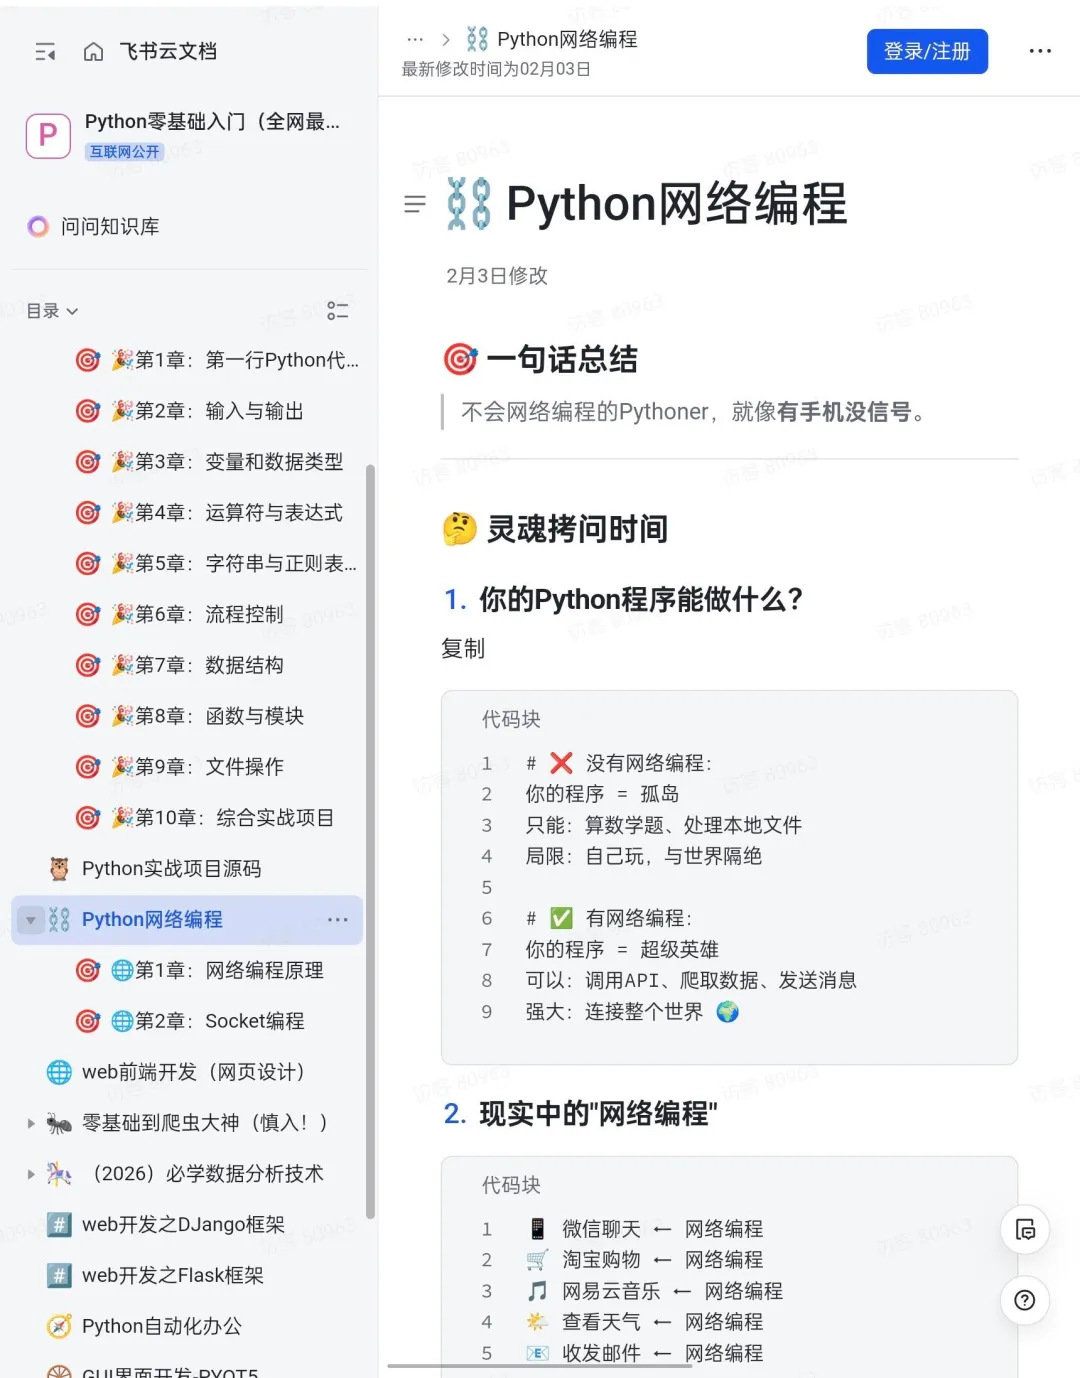This screenshot has height=1378, width=1080.
Task: Open Python零基础入门 knowledge base title
Action: pyautogui.click(x=212, y=122)
